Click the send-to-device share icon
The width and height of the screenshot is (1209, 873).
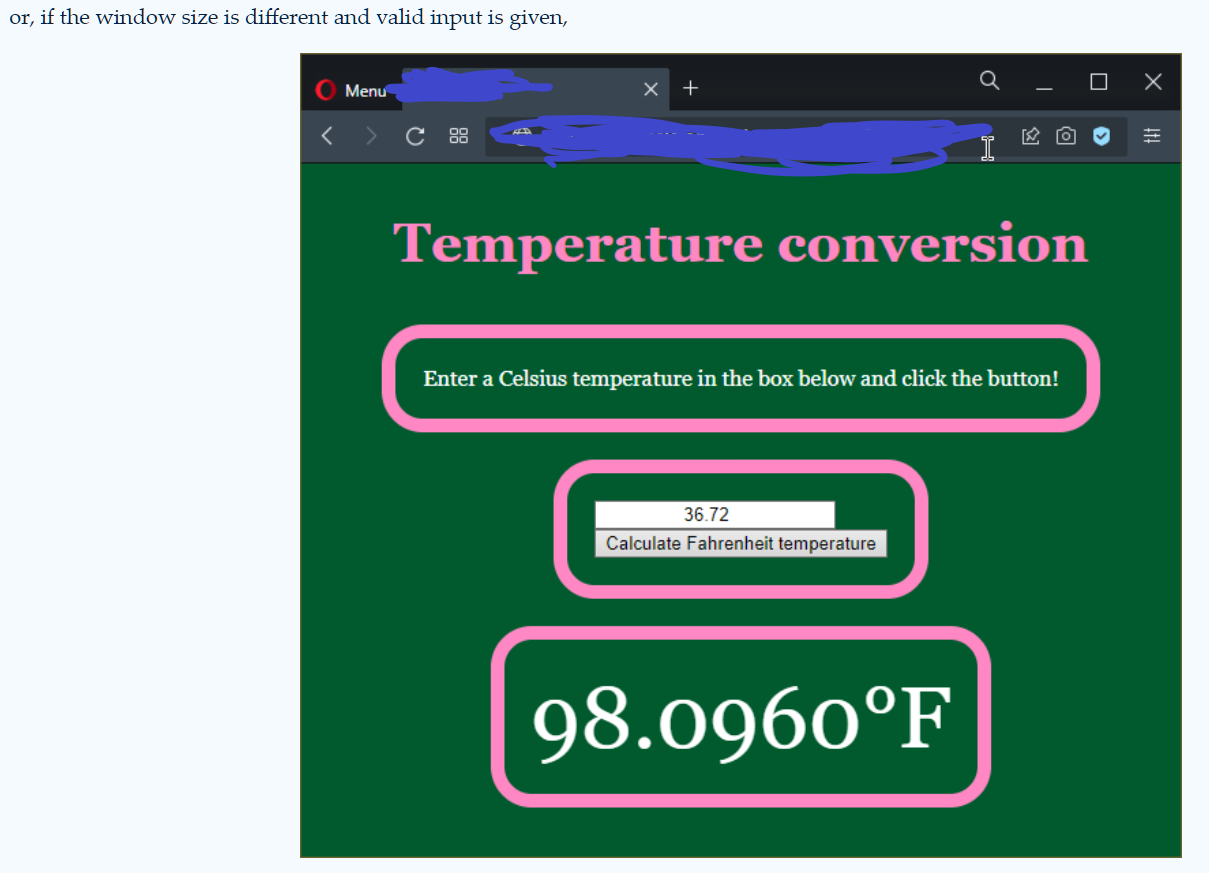pos(1030,136)
